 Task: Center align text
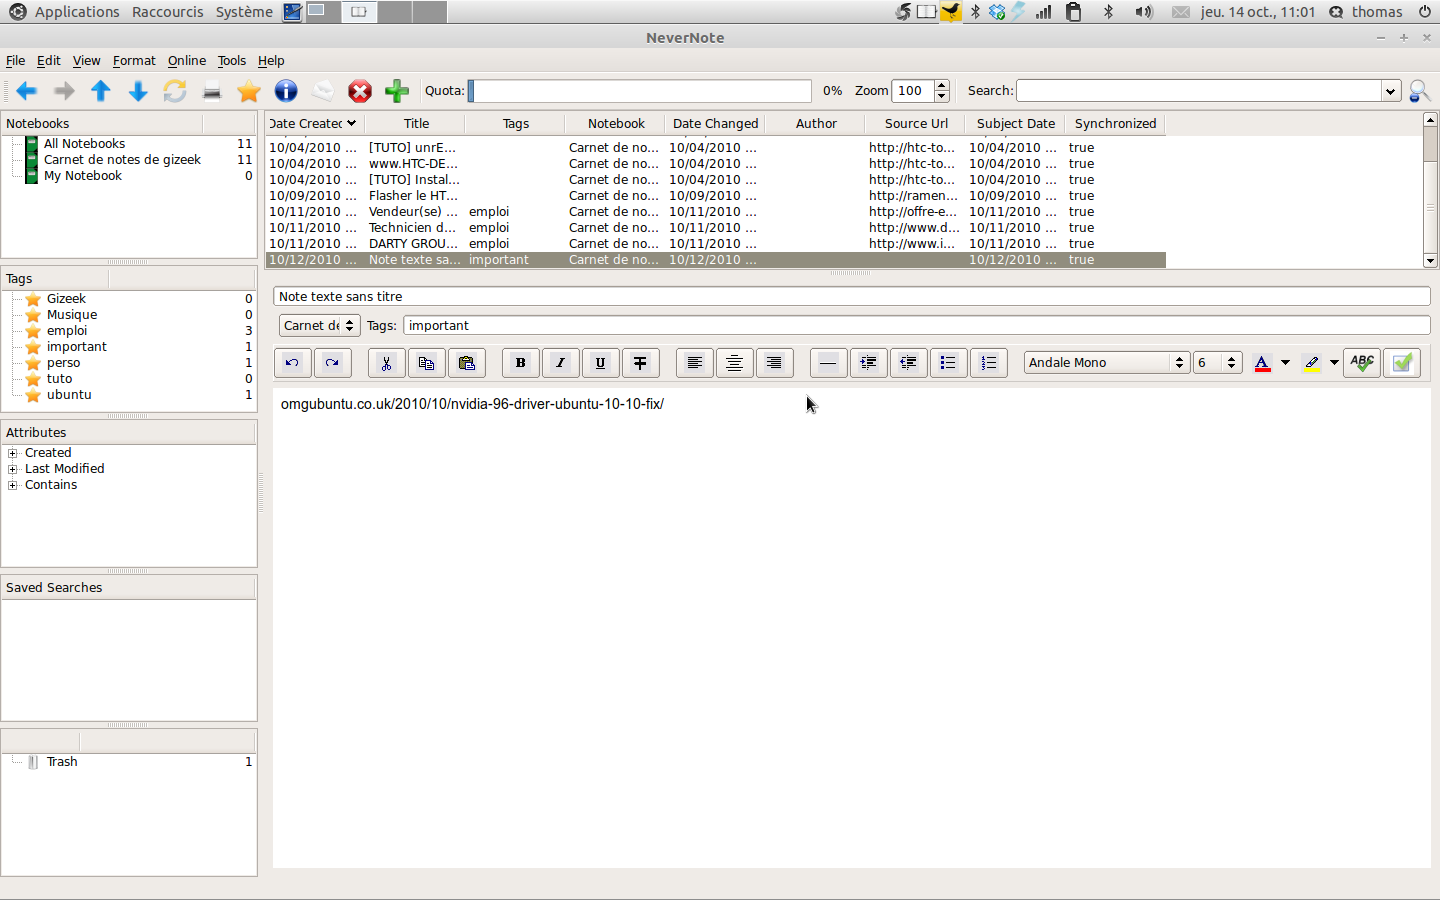click(x=734, y=363)
